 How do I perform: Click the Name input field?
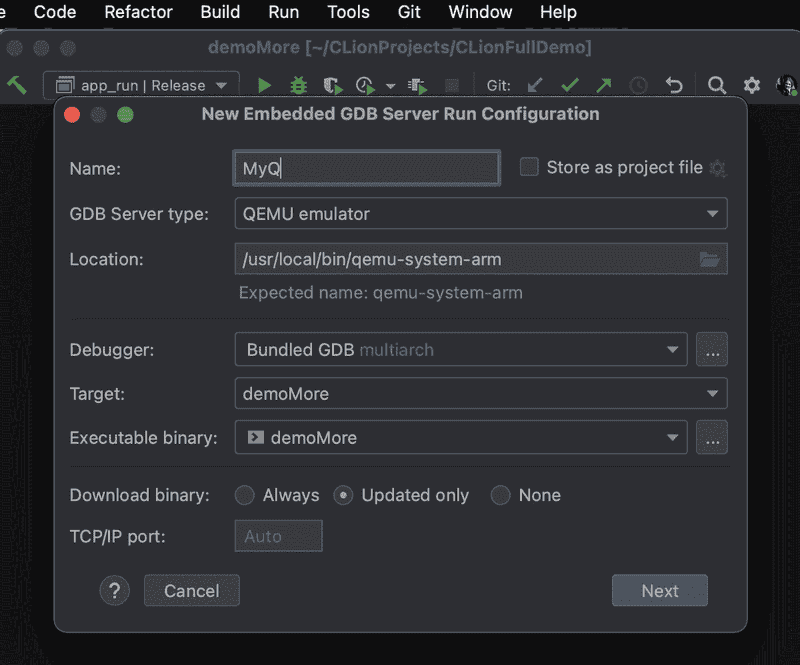pyautogui.click(x=366, y=168)
